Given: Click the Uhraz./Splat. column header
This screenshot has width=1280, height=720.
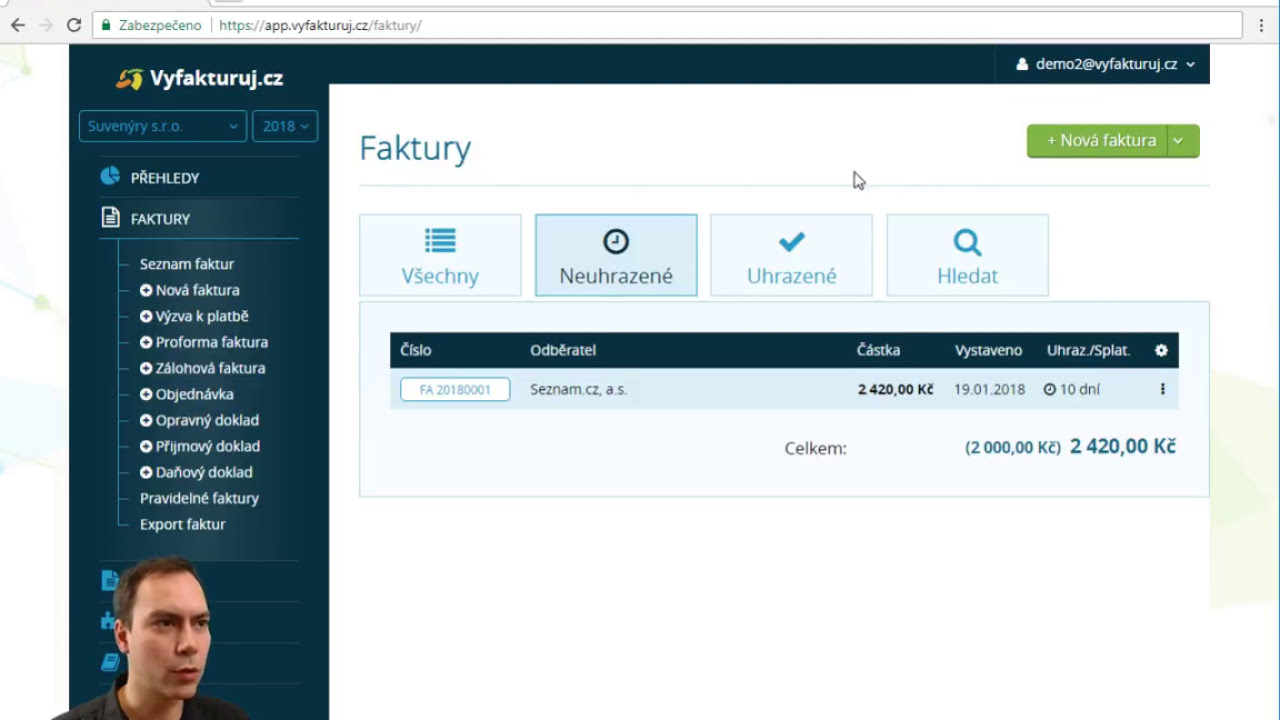Looking at the screenshot, I should click(x=1088, y=350).
